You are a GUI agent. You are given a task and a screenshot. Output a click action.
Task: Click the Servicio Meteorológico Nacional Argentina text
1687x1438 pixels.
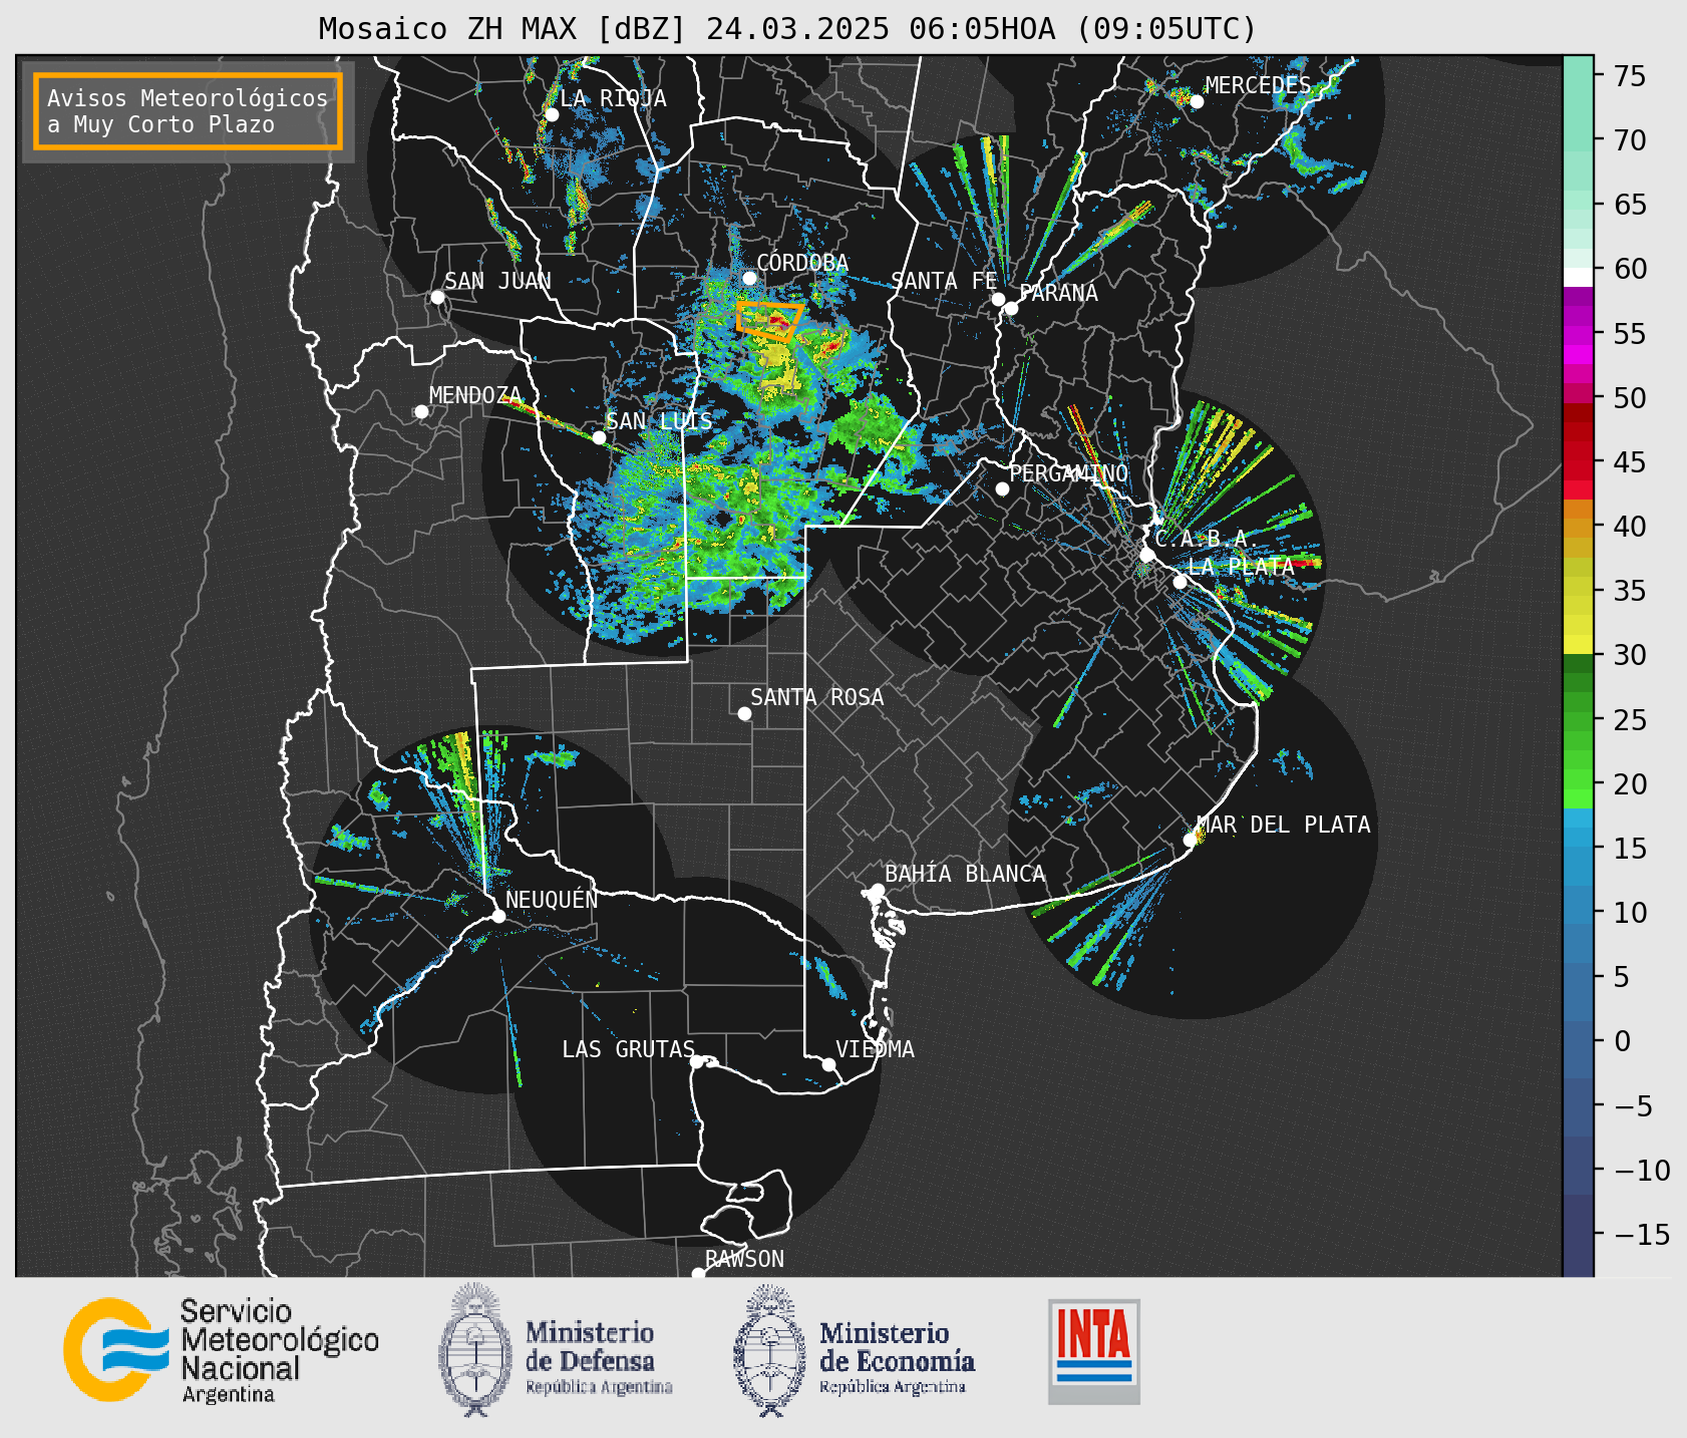279,1352
